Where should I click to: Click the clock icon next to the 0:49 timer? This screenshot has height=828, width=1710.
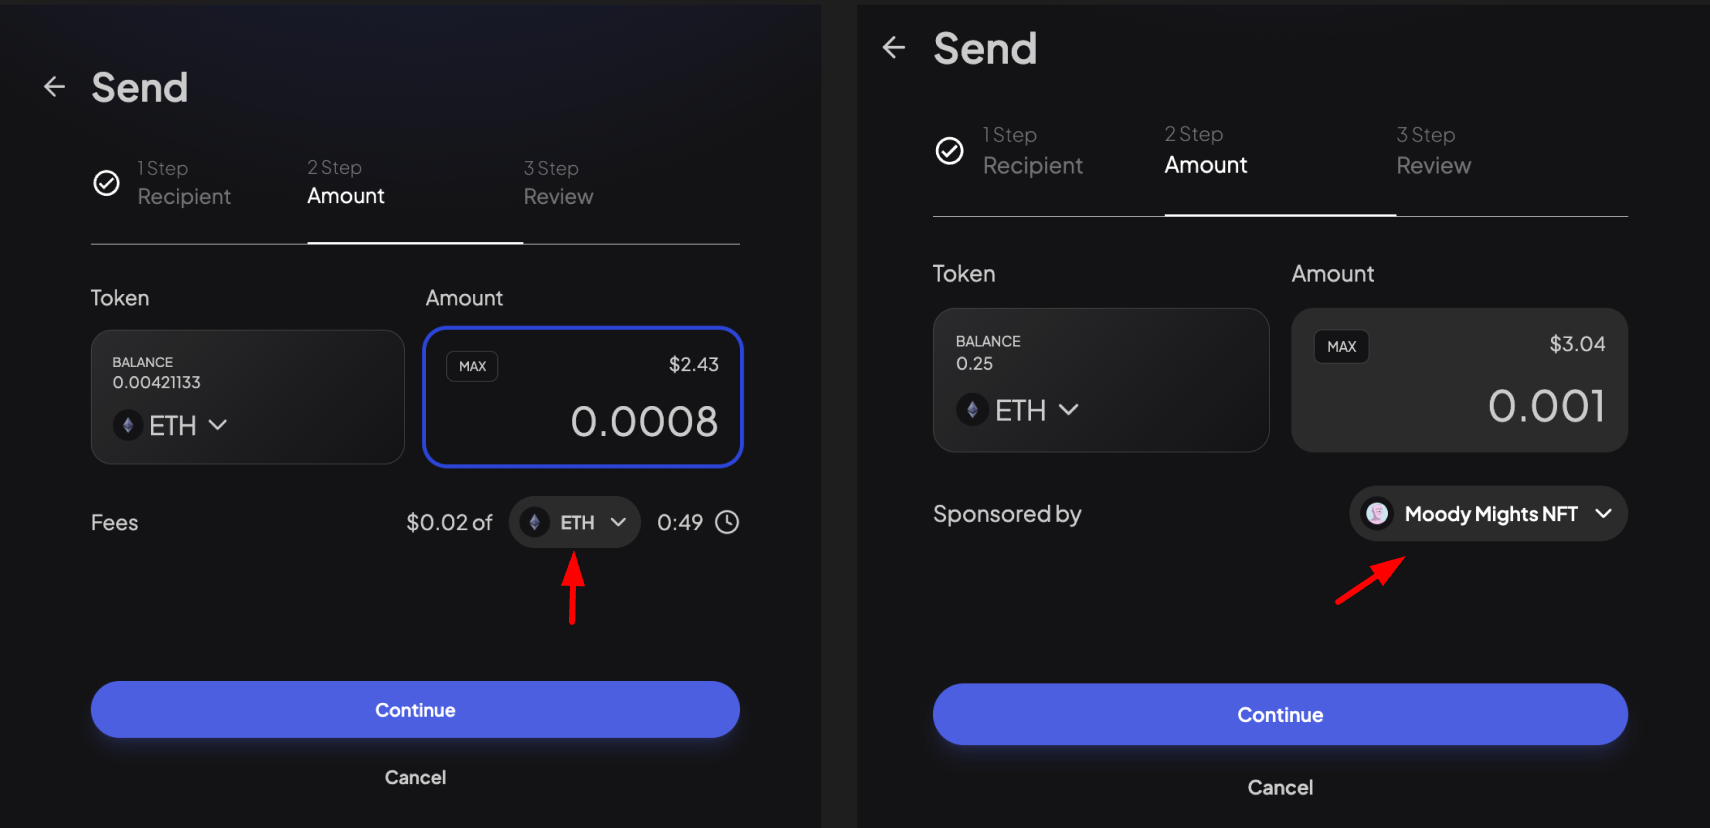[x=727, y=521]
